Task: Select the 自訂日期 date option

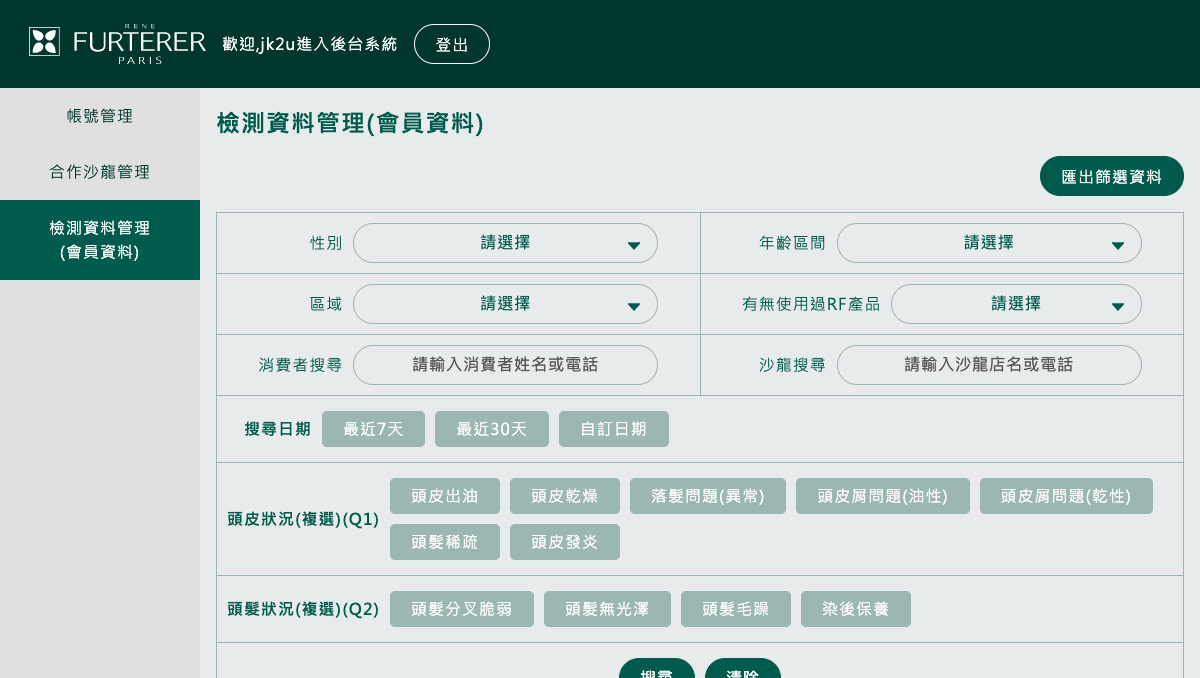Action: pyautogui.click(x=614, y=428)
